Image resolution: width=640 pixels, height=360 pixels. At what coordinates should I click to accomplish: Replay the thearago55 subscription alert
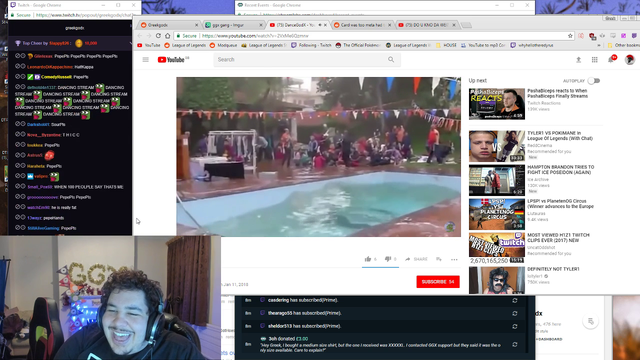(515, 313)
